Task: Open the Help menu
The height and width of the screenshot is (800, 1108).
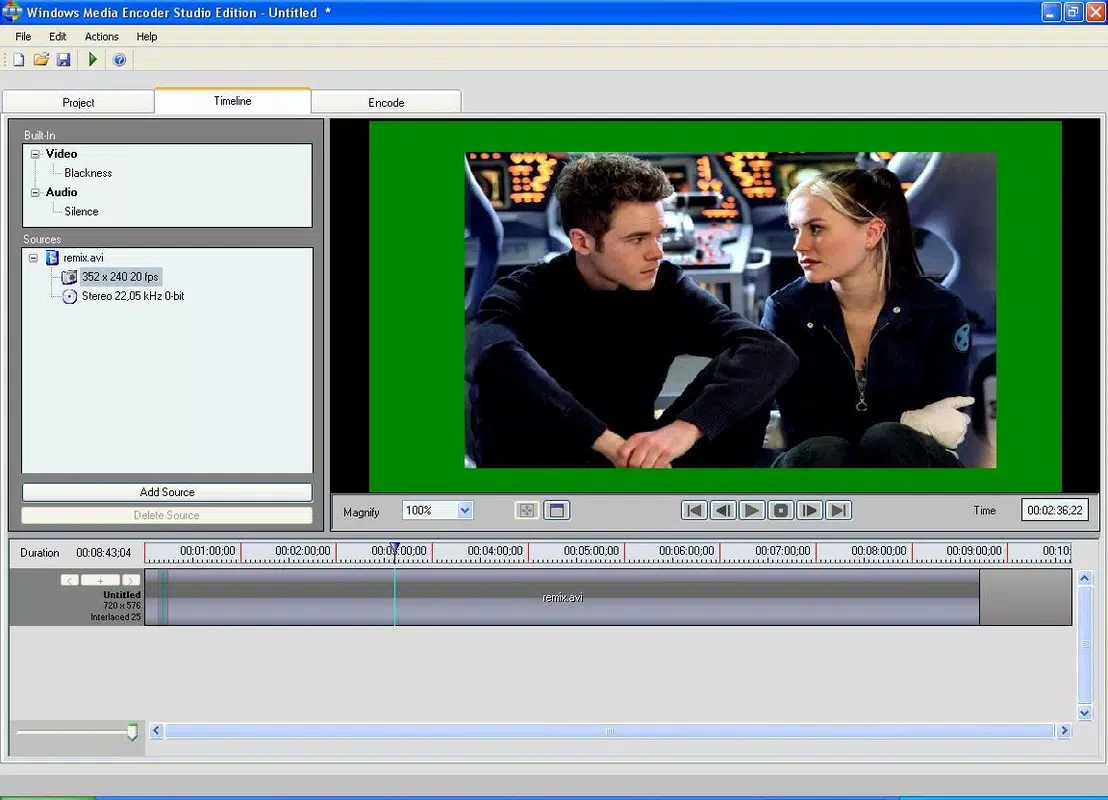Action: point(146,37)
